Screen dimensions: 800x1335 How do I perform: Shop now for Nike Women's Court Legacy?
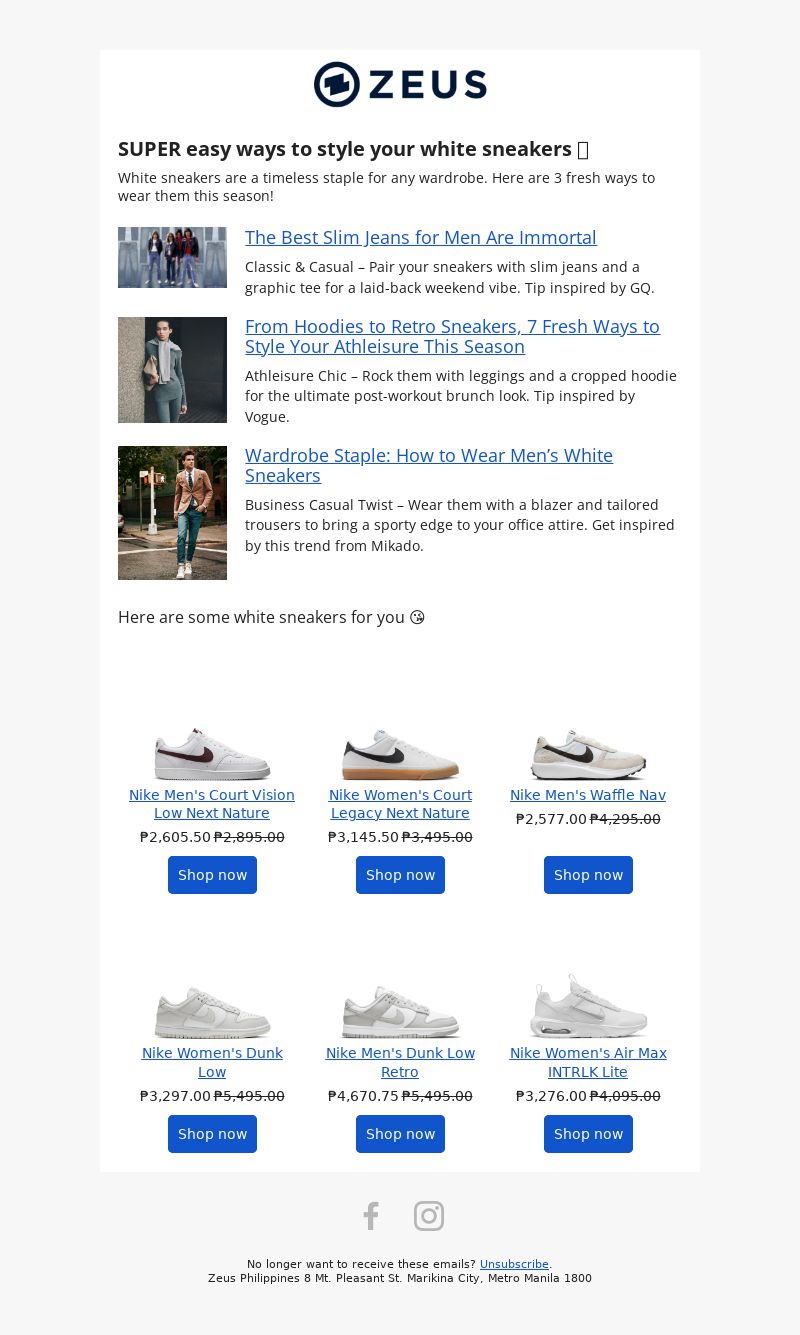click(x=400, y=875)
